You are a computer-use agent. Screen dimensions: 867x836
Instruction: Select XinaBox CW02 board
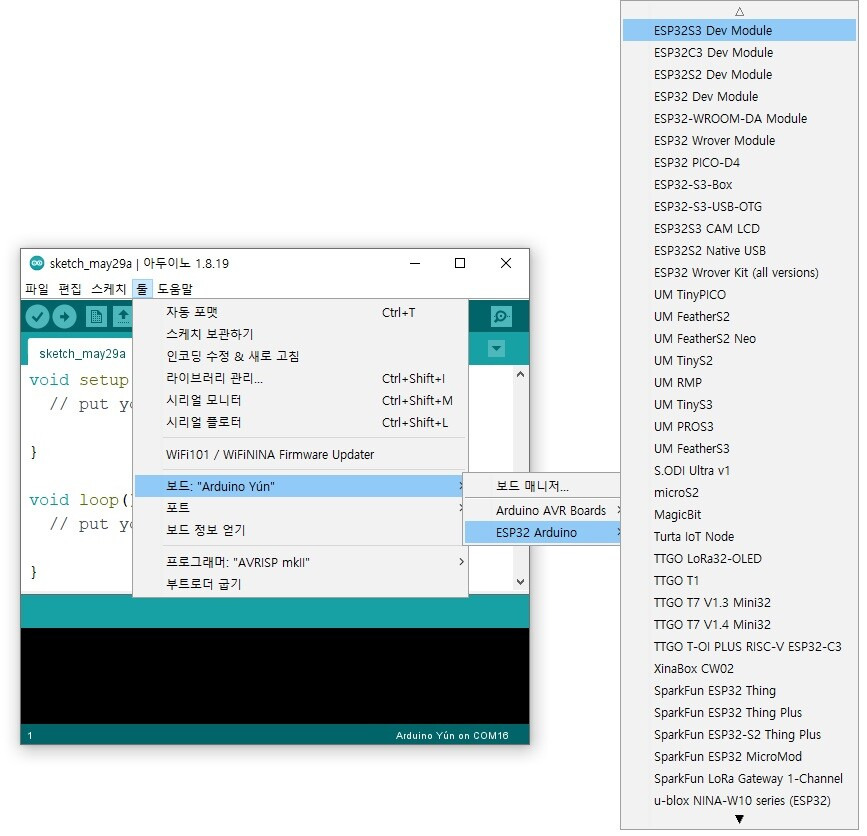(739, 668)
